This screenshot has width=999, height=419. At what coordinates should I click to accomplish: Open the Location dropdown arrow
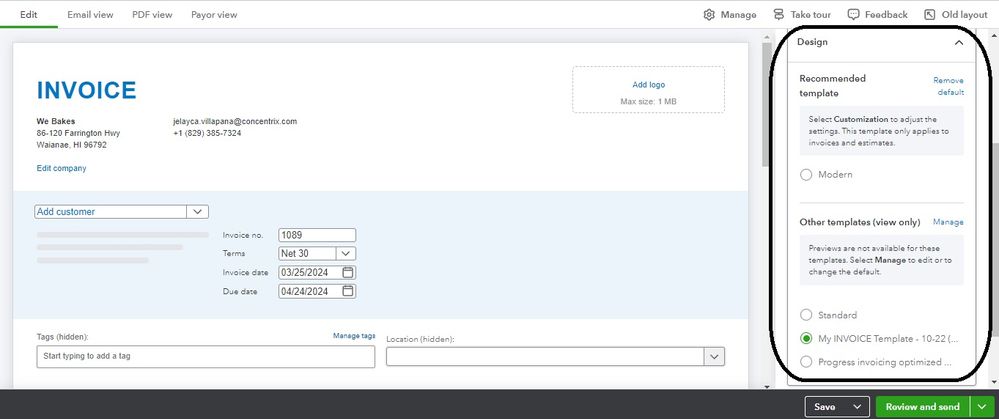(x=714, y=357)
